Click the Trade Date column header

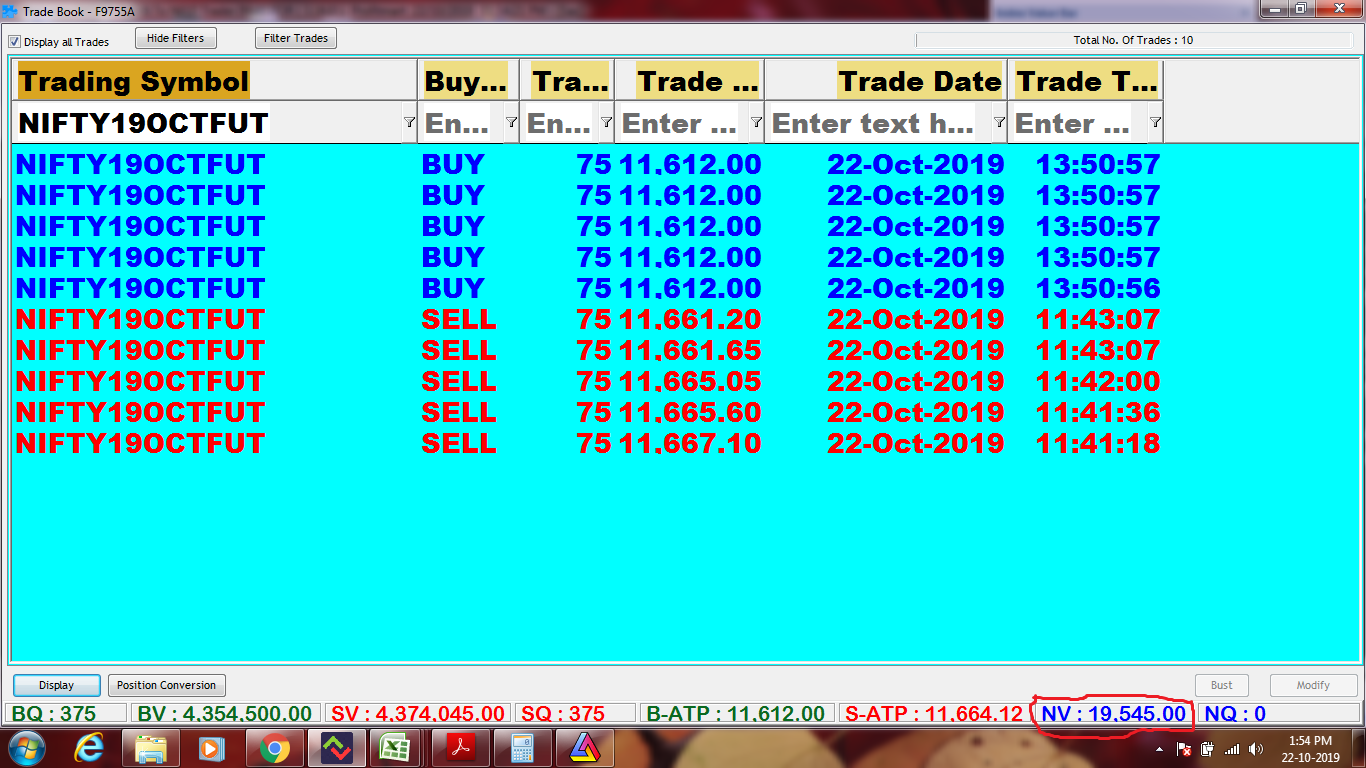tap(918, 81)
